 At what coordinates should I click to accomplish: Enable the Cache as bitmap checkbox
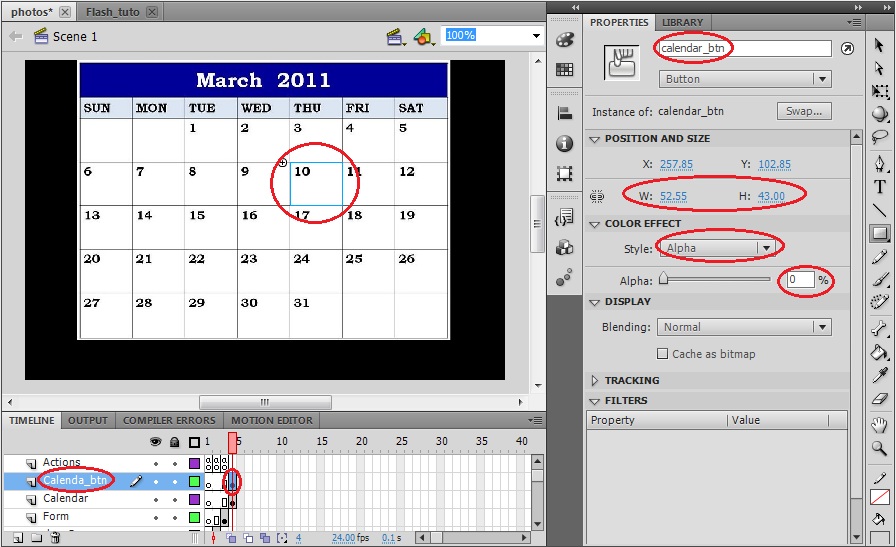(x=662, y=354)
